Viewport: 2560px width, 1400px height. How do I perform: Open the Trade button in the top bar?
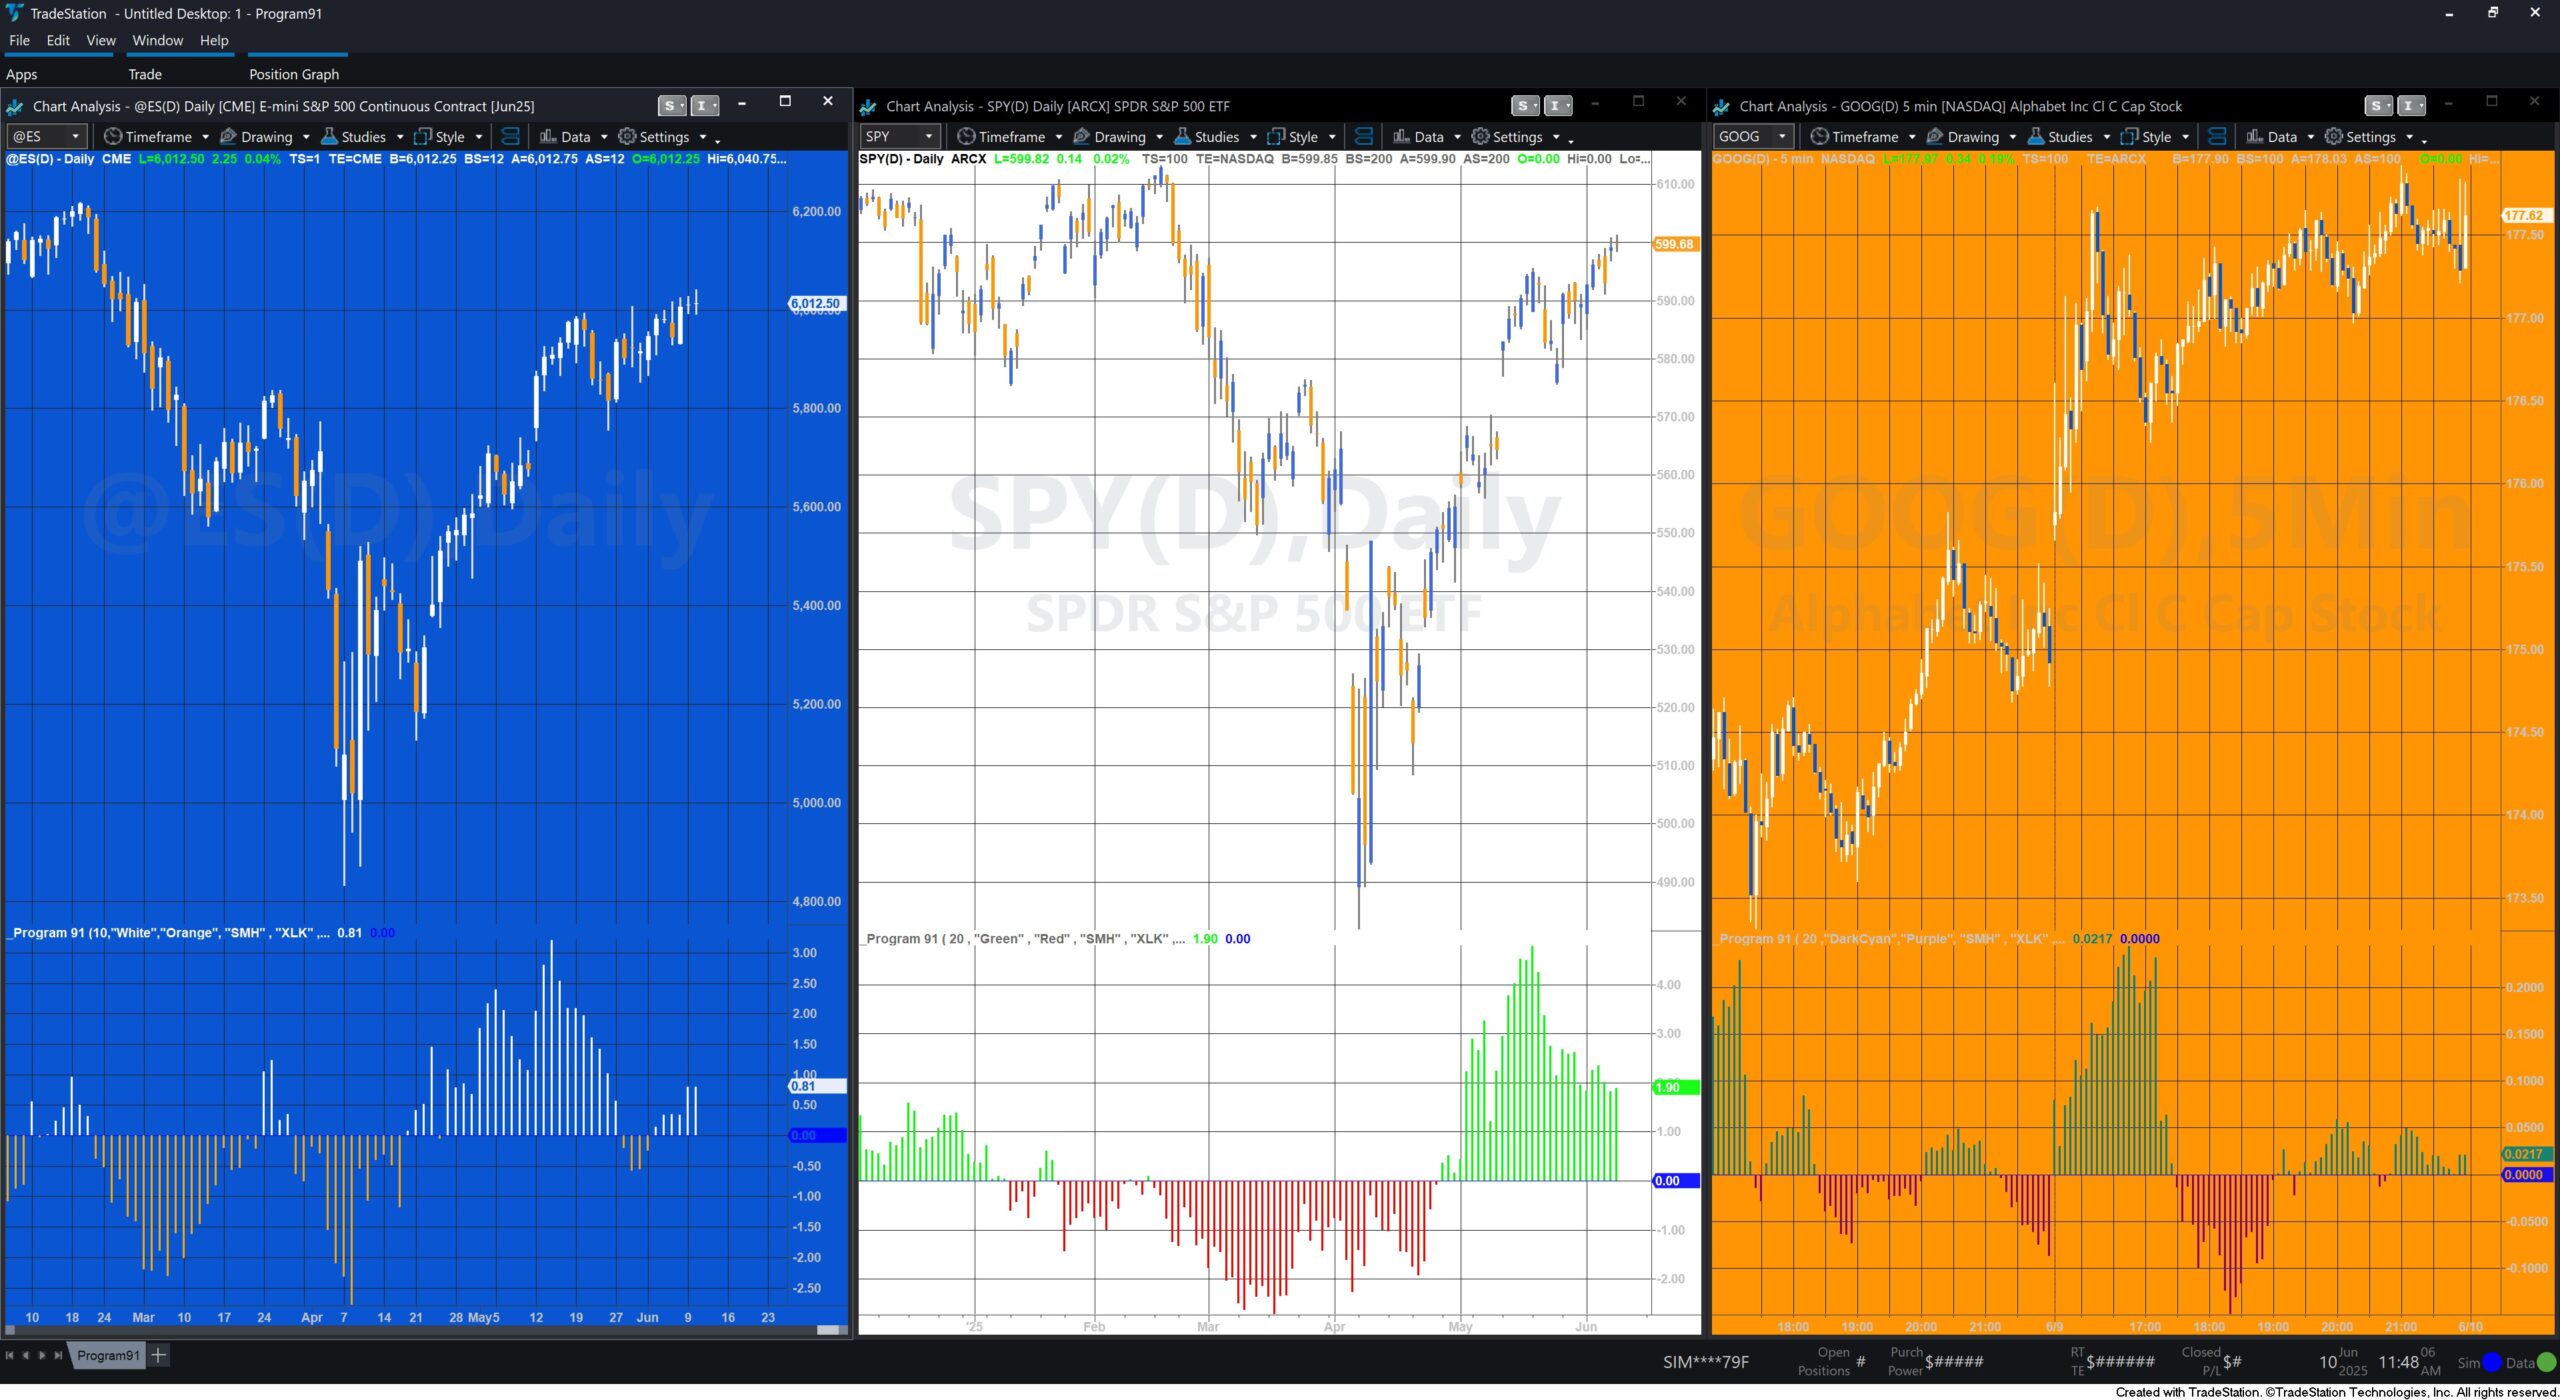pos(144,74)
